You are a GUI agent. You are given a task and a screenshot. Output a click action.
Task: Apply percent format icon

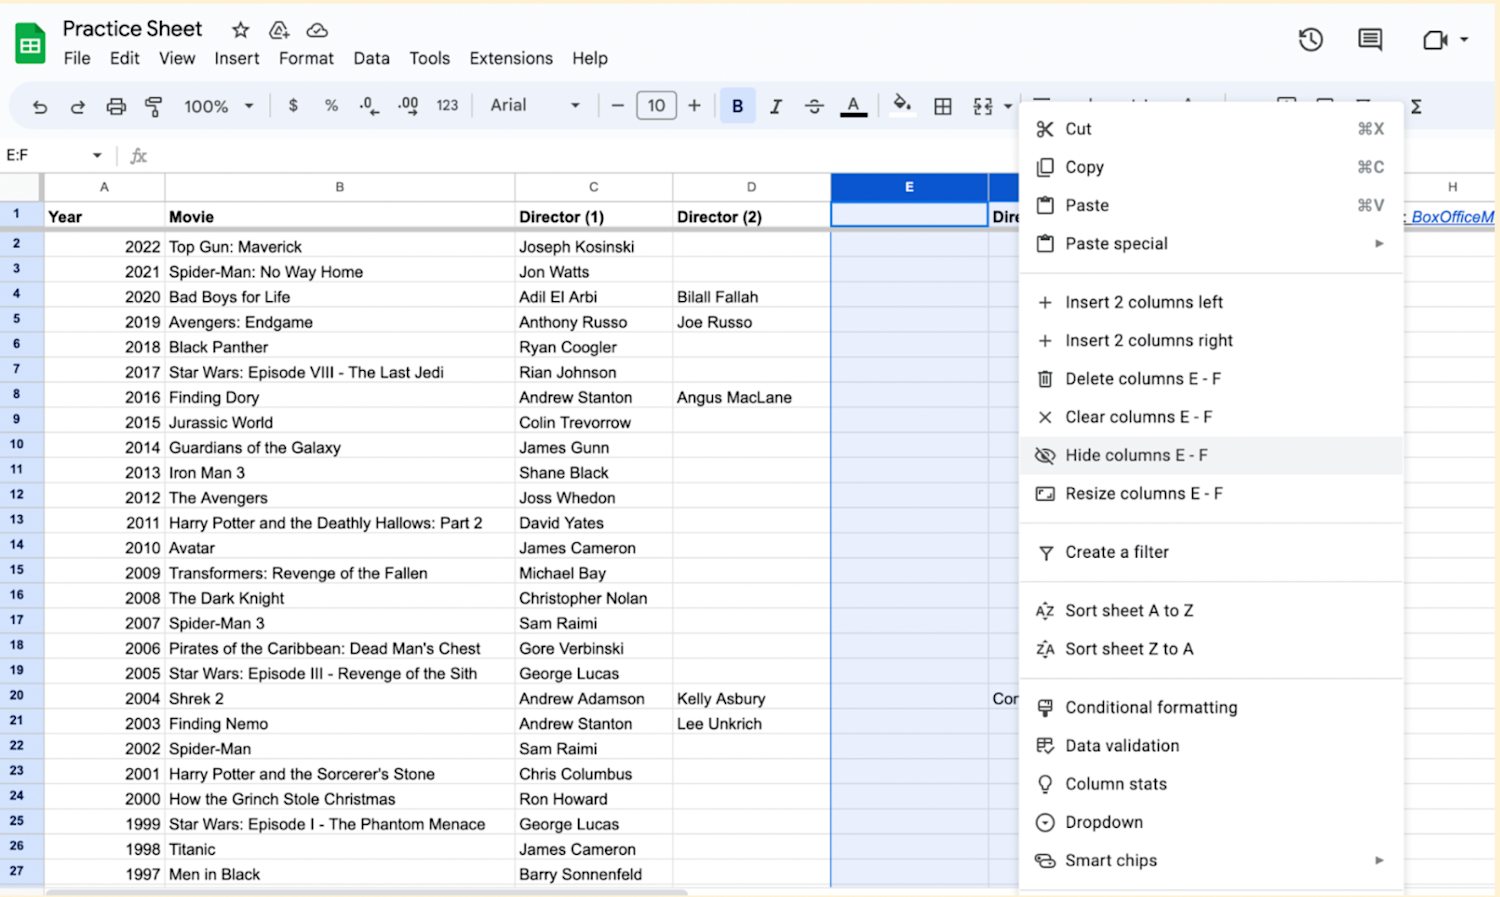tap(331, 105)
